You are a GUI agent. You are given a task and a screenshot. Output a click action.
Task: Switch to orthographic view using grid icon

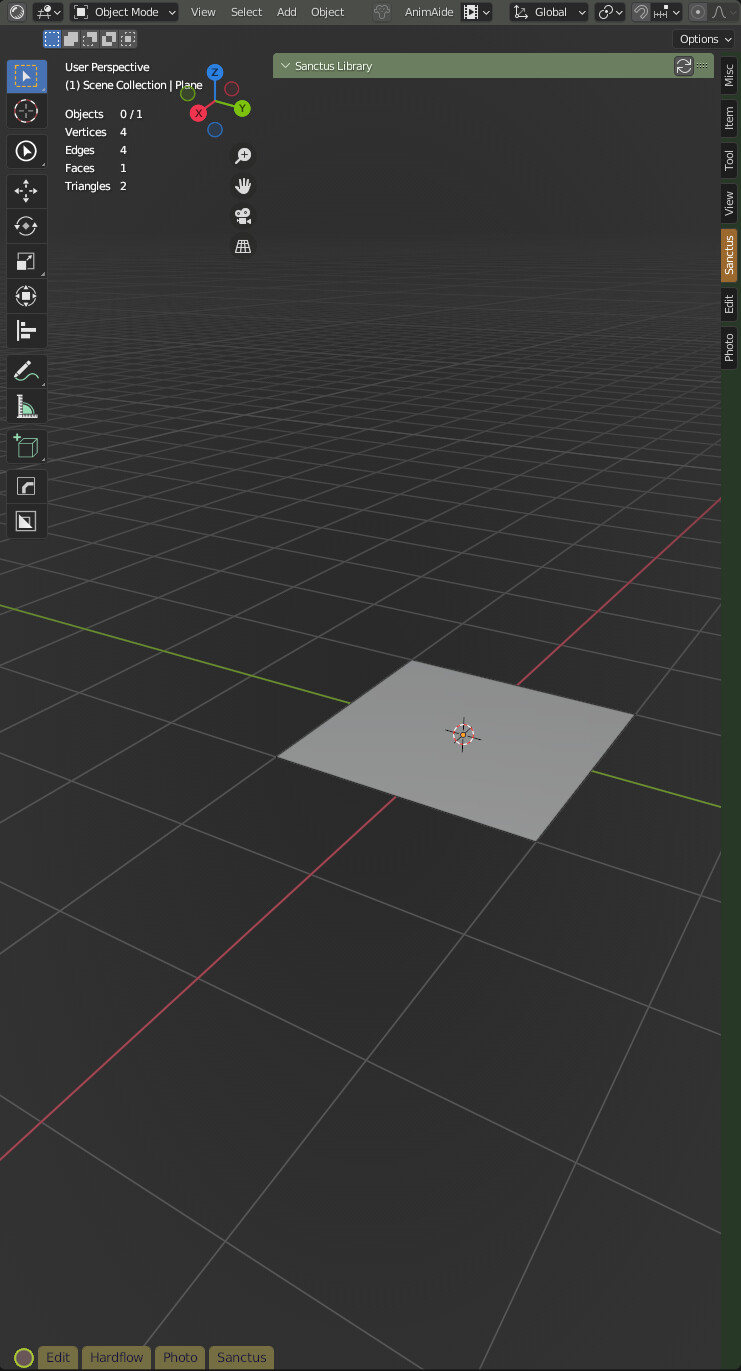pos(242,246)
